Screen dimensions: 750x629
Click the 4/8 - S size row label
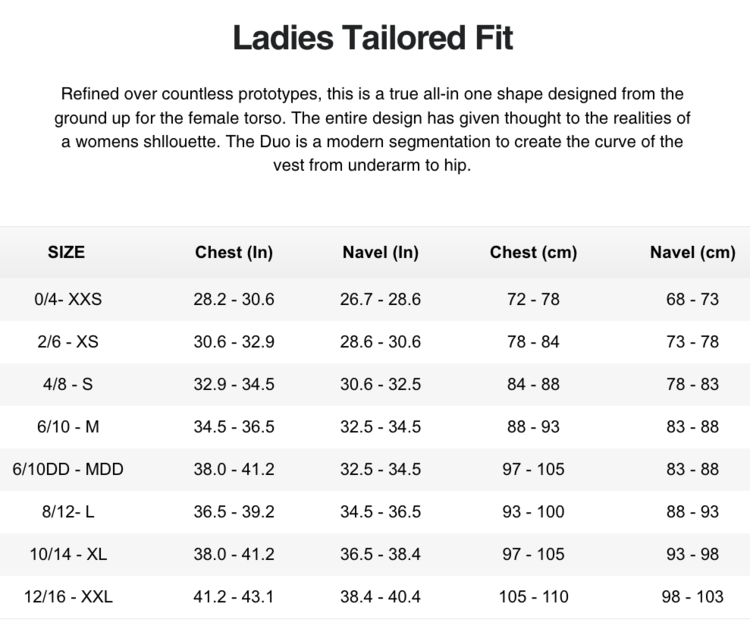pyautogui.click(x=68, y=384)
